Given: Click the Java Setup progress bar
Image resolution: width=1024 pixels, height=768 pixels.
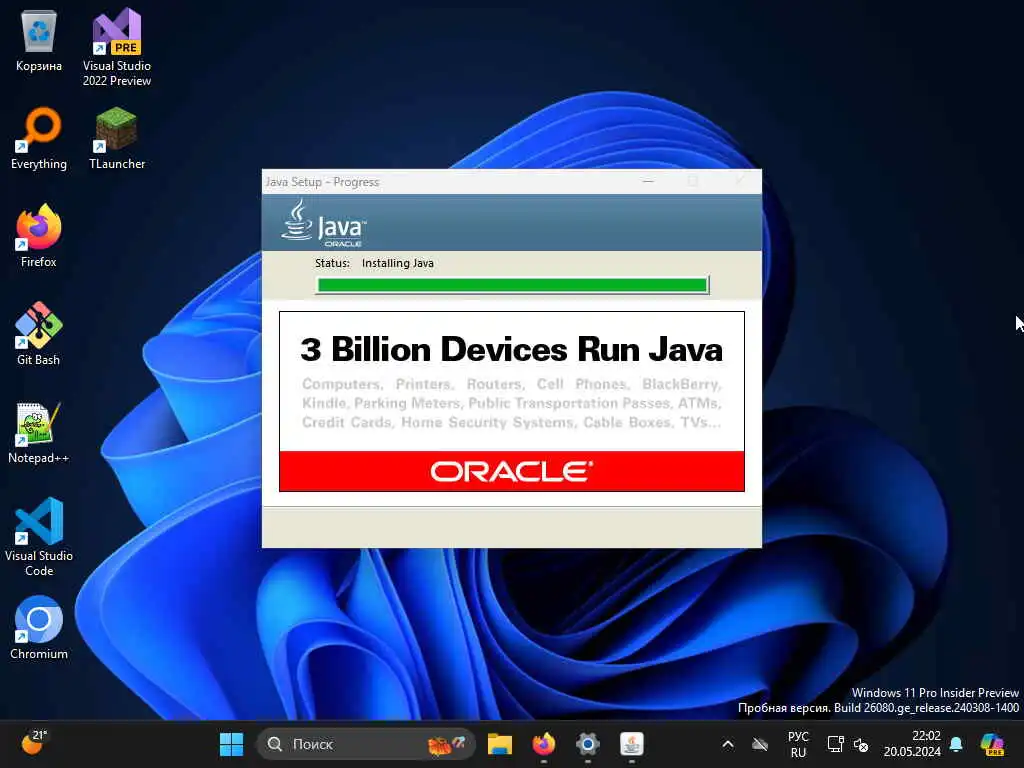Looking at the screenshot, I should pyautogui.click(x=513, y=285).
